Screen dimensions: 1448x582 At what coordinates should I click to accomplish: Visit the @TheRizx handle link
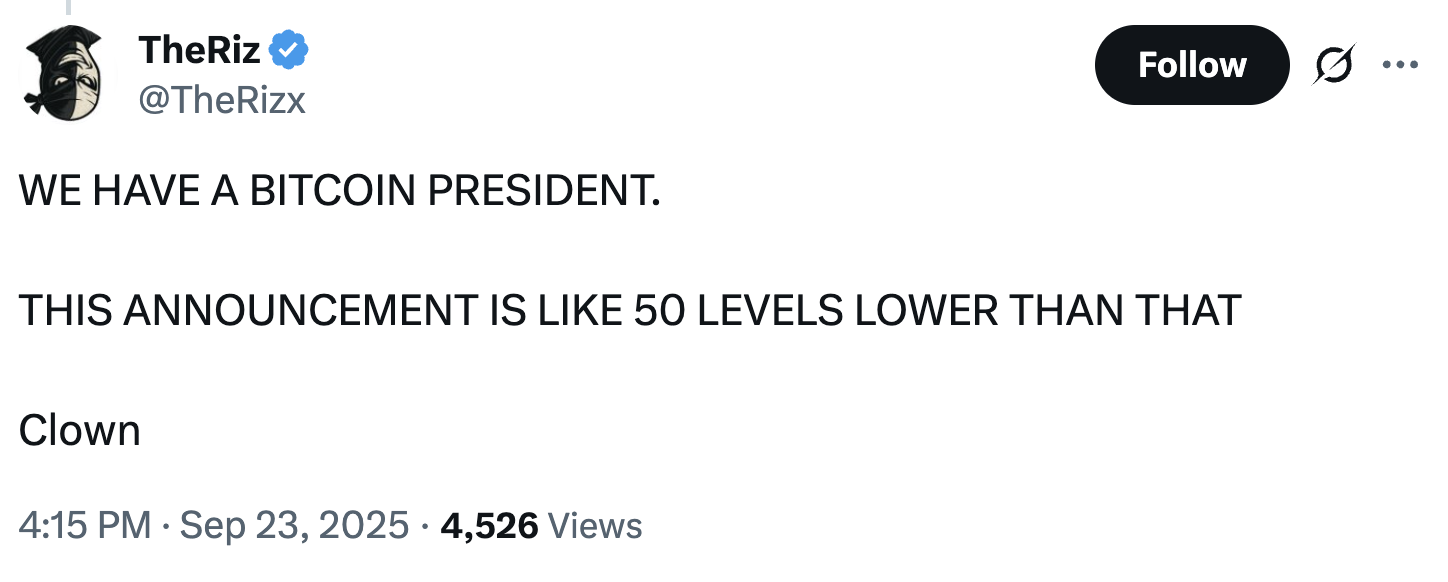point(222,100)
